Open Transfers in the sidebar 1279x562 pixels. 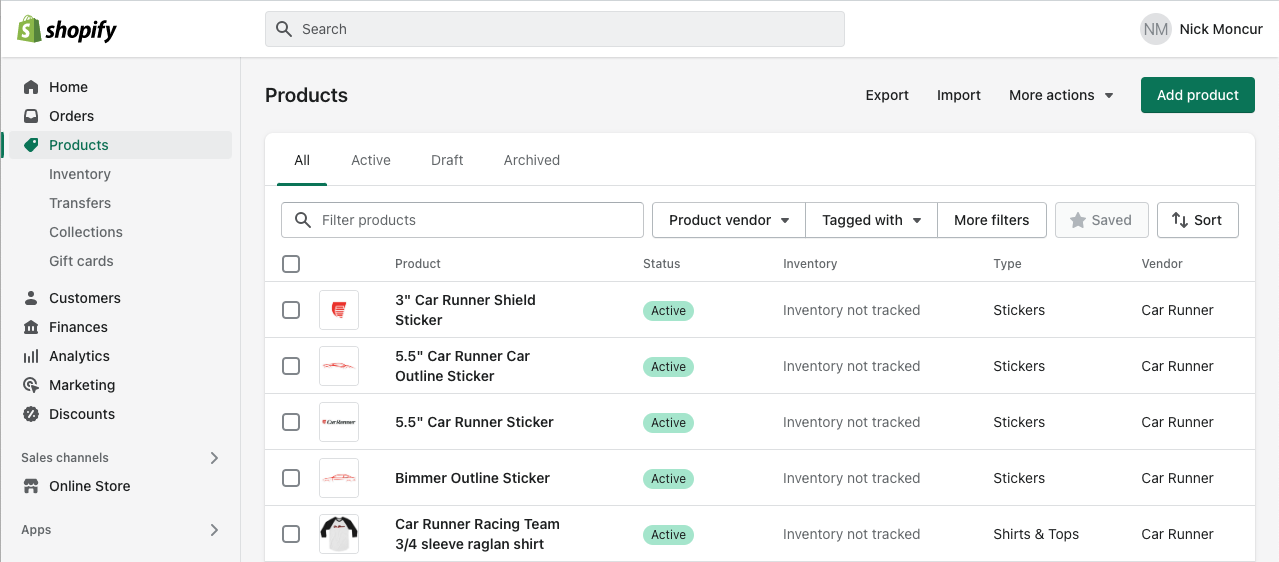coord(80,203)
